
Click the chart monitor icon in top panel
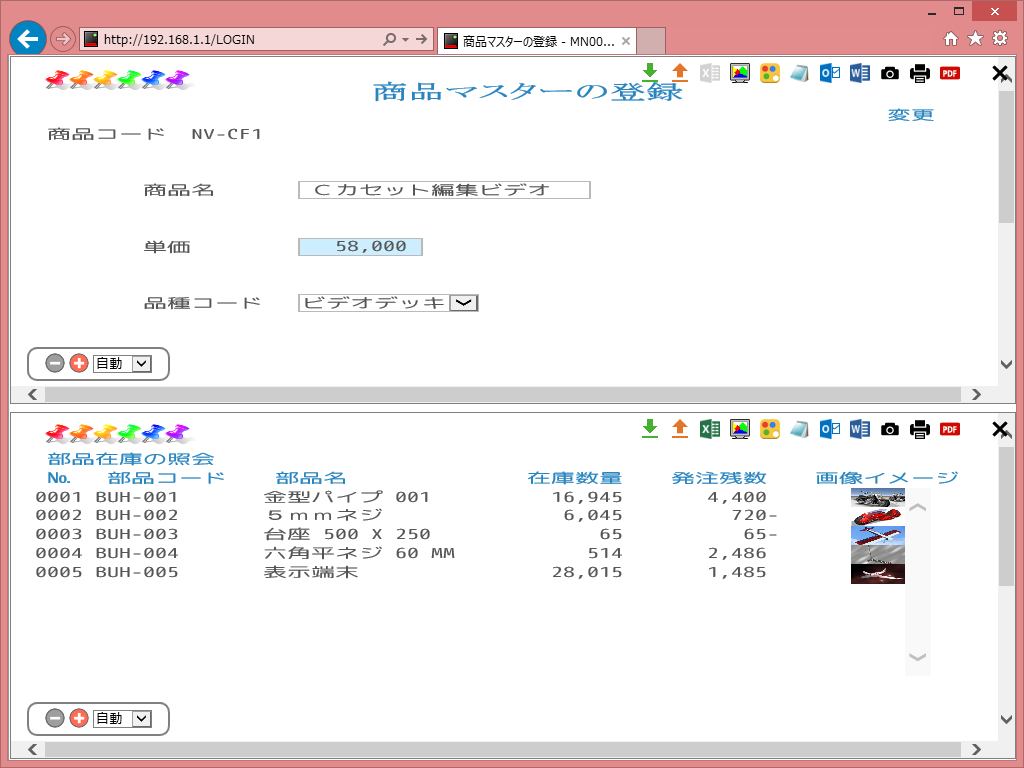pos(740,72)
